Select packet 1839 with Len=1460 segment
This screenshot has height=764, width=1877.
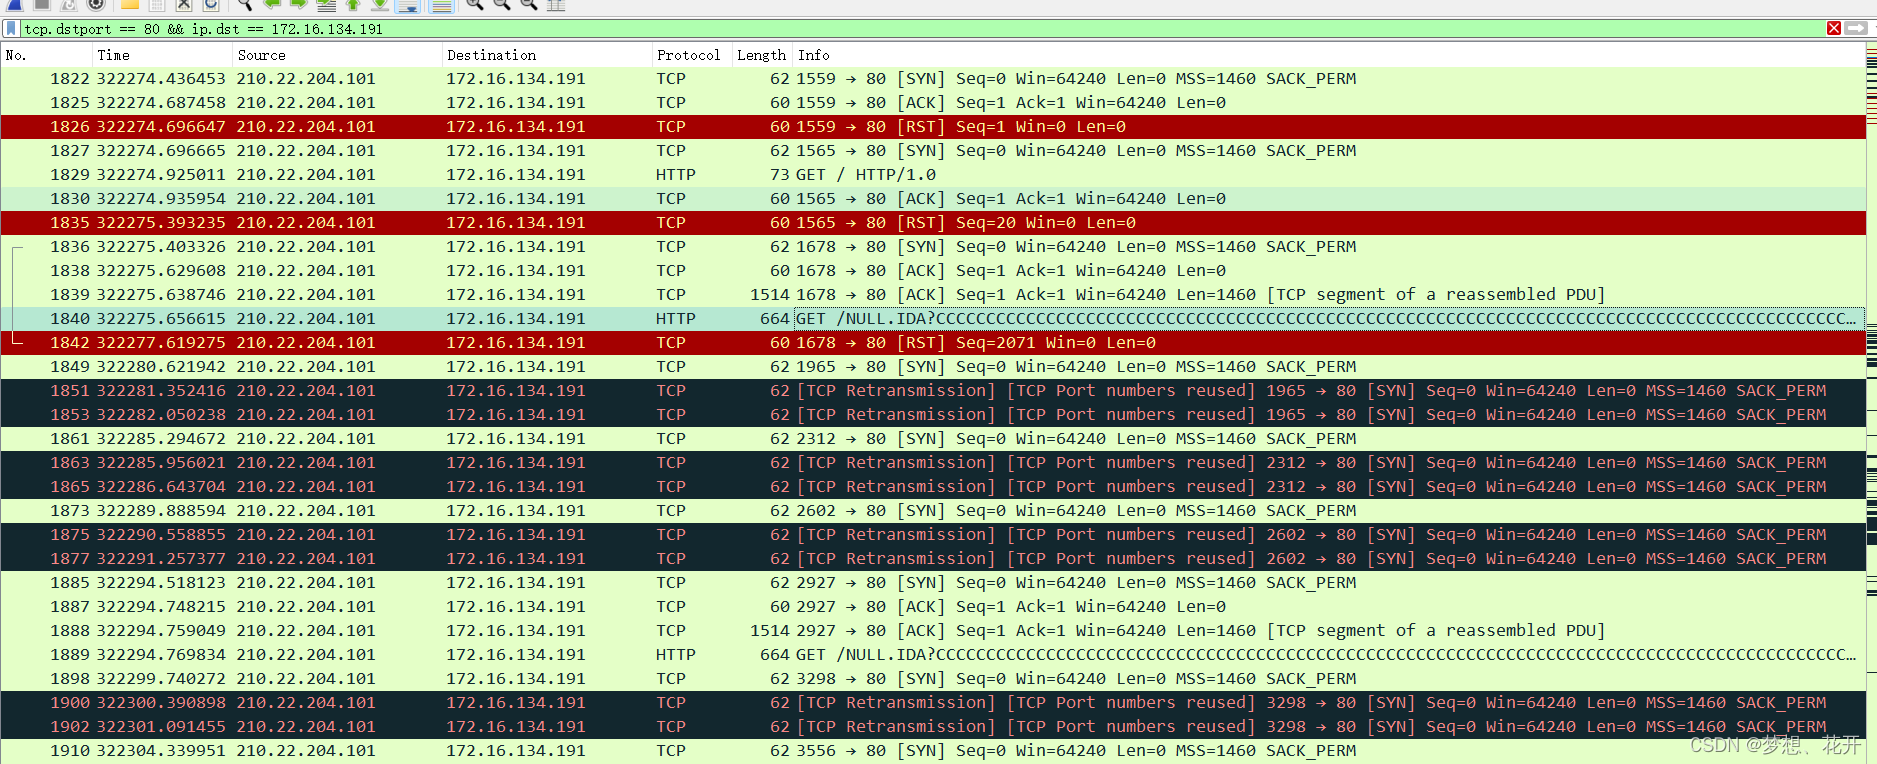coord(933,295)
